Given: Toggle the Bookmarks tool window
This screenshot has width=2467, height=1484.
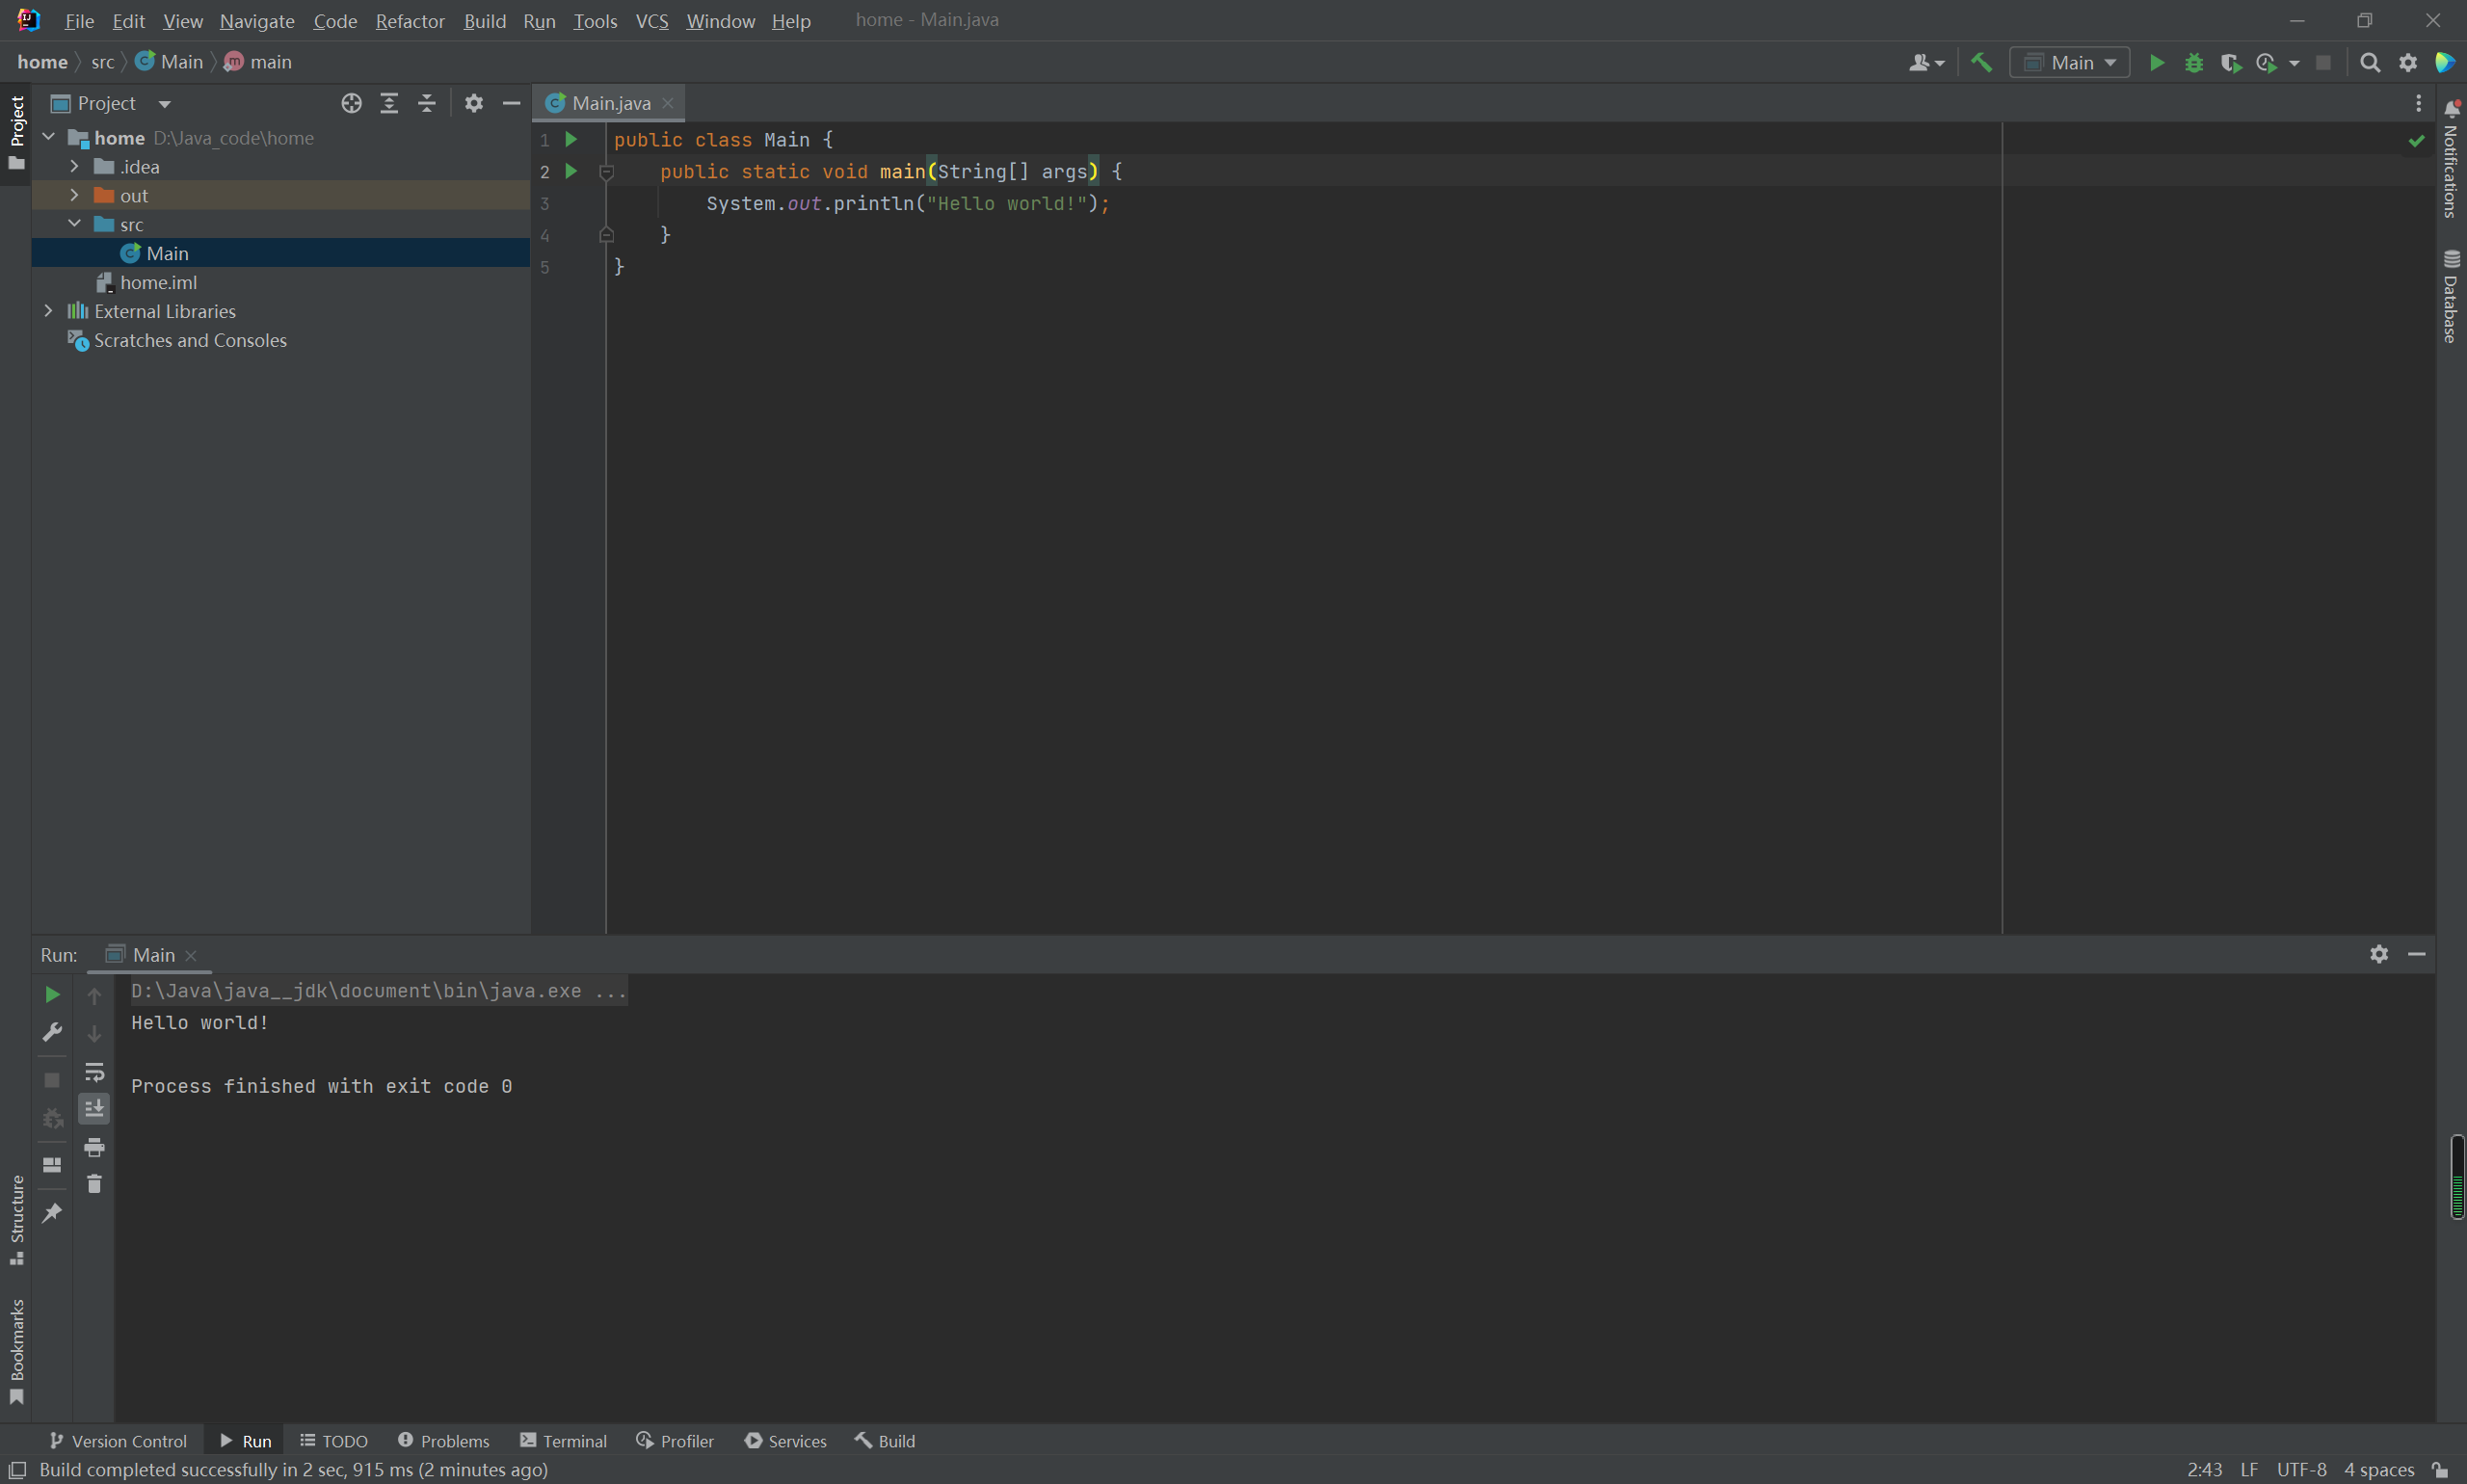Looking at the screenshot, I should click(16, 1352).
